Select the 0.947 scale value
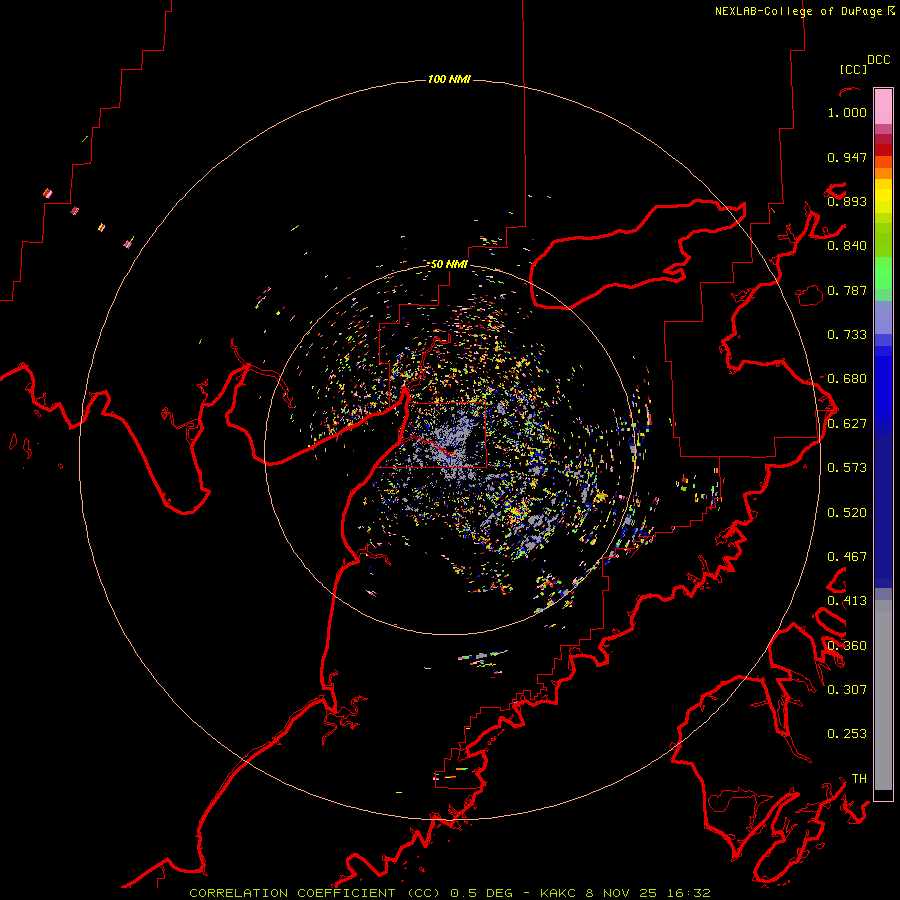900x900 pixels. [x=847, y=157]
